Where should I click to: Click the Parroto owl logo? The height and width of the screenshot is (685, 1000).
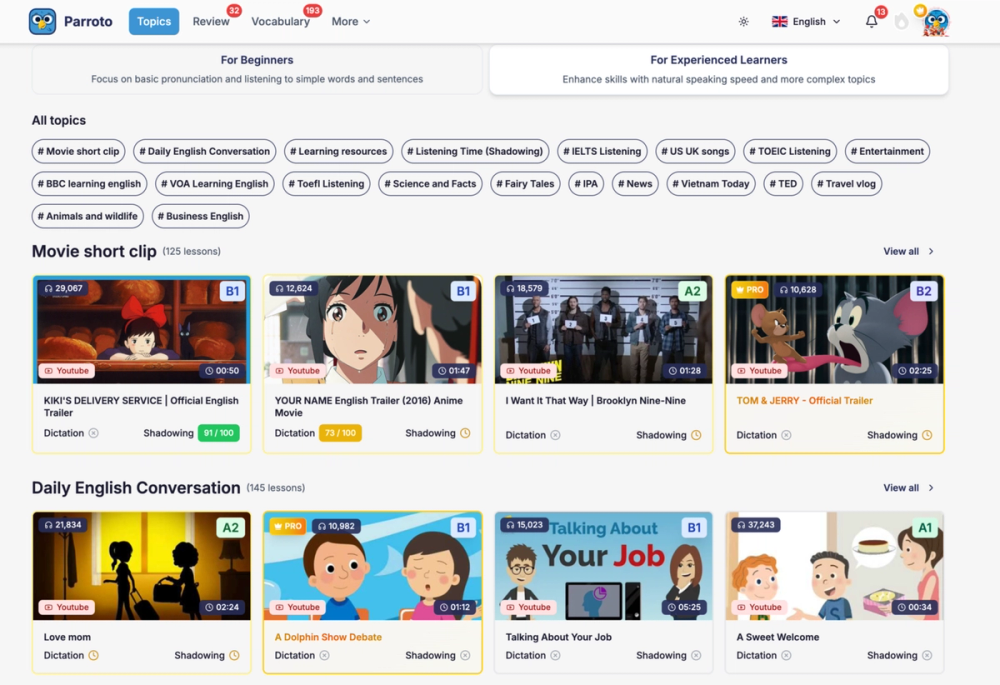coord(40,20)
